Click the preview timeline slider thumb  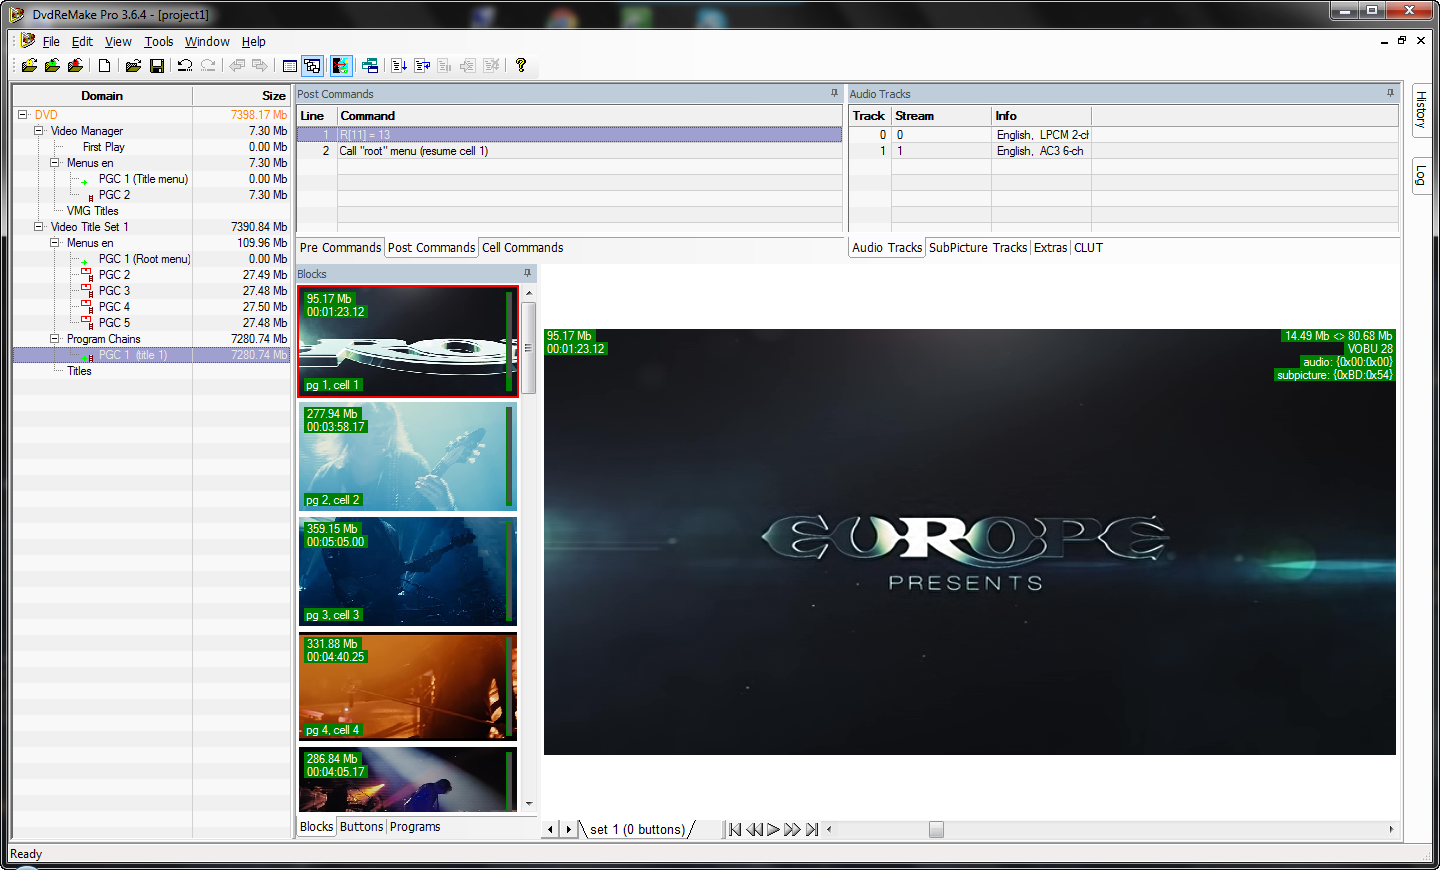[936, 829]
